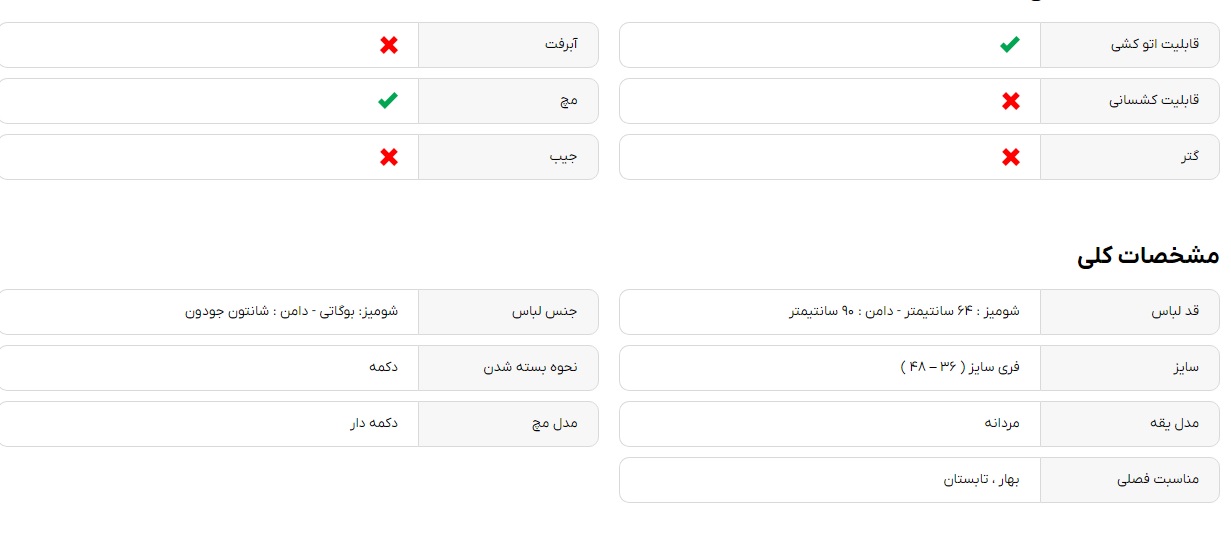Click the red cross for قابلیت کشسانی
This screenshot has width=1231, height=555.
click(1011, 101)
